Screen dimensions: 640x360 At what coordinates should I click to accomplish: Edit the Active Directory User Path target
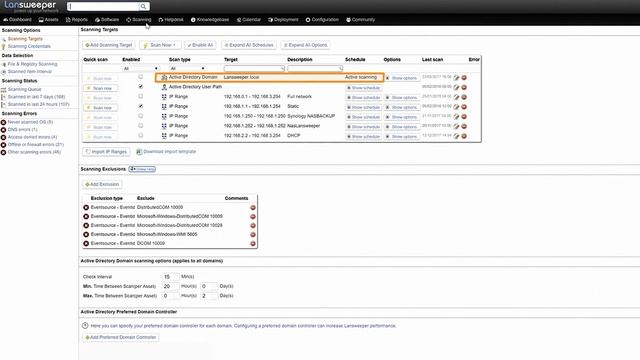[456, 87]
